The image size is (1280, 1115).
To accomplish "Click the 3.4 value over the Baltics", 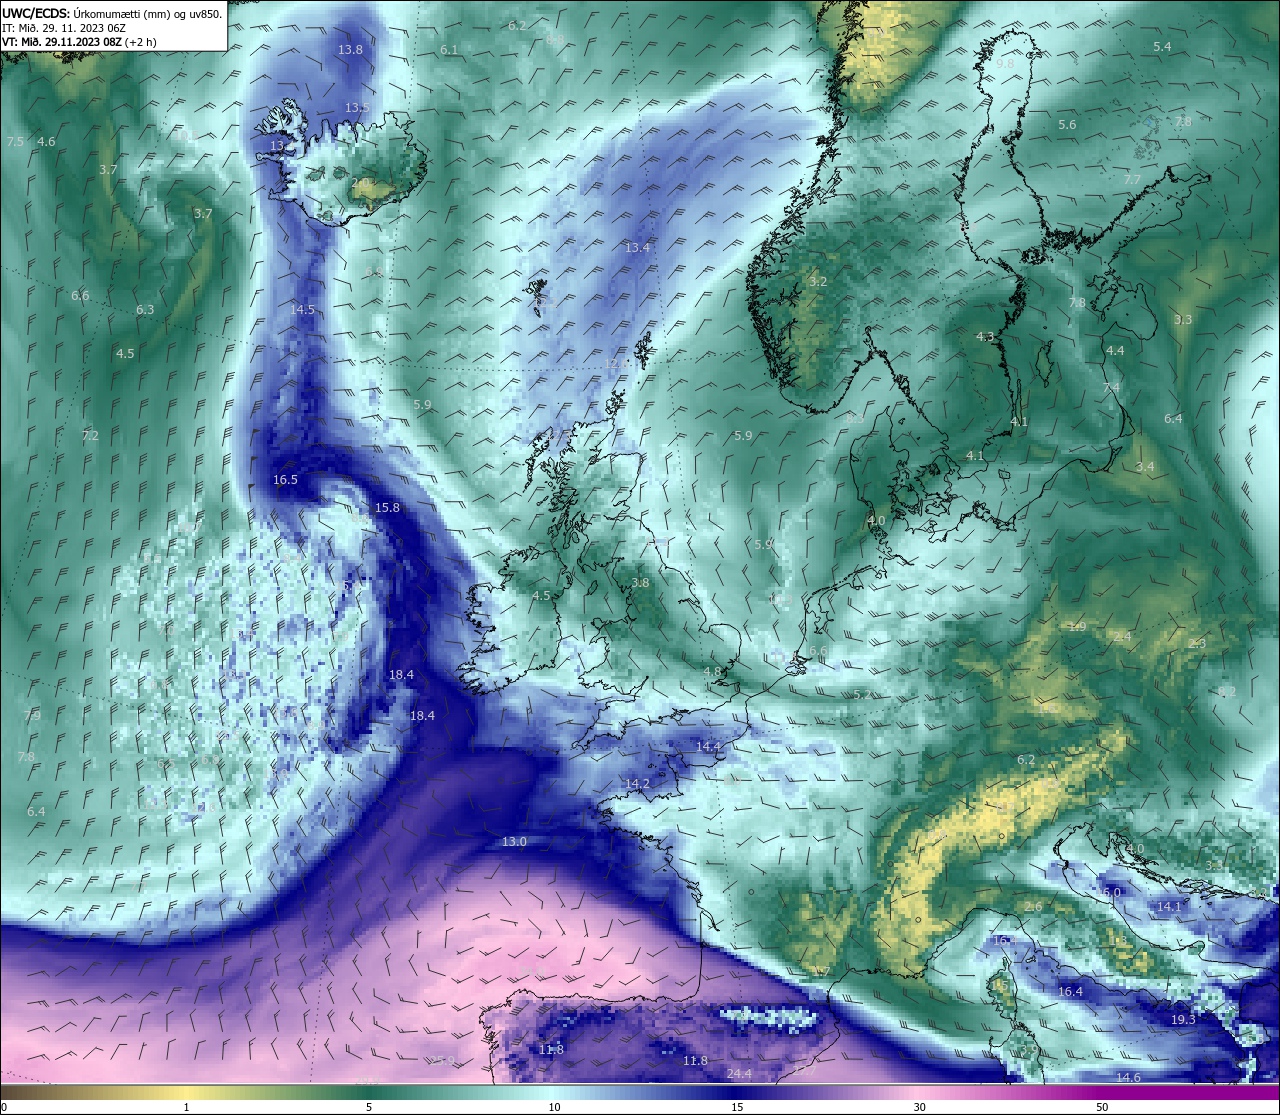I will 1145,467.
